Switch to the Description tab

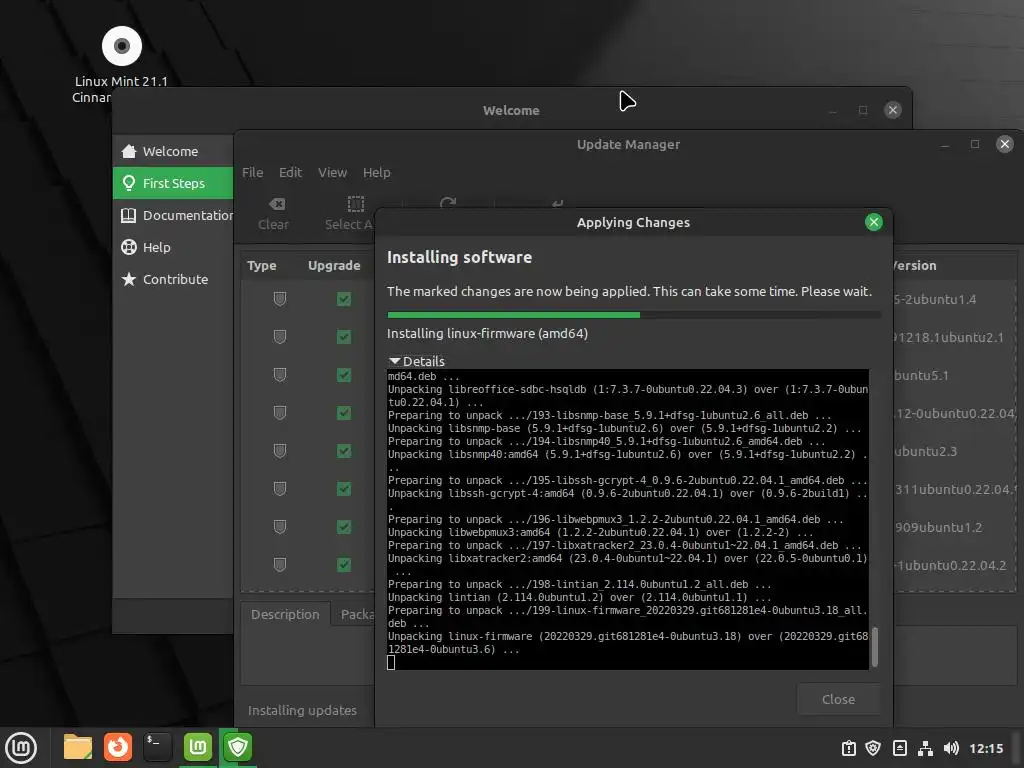click(285, 615)
